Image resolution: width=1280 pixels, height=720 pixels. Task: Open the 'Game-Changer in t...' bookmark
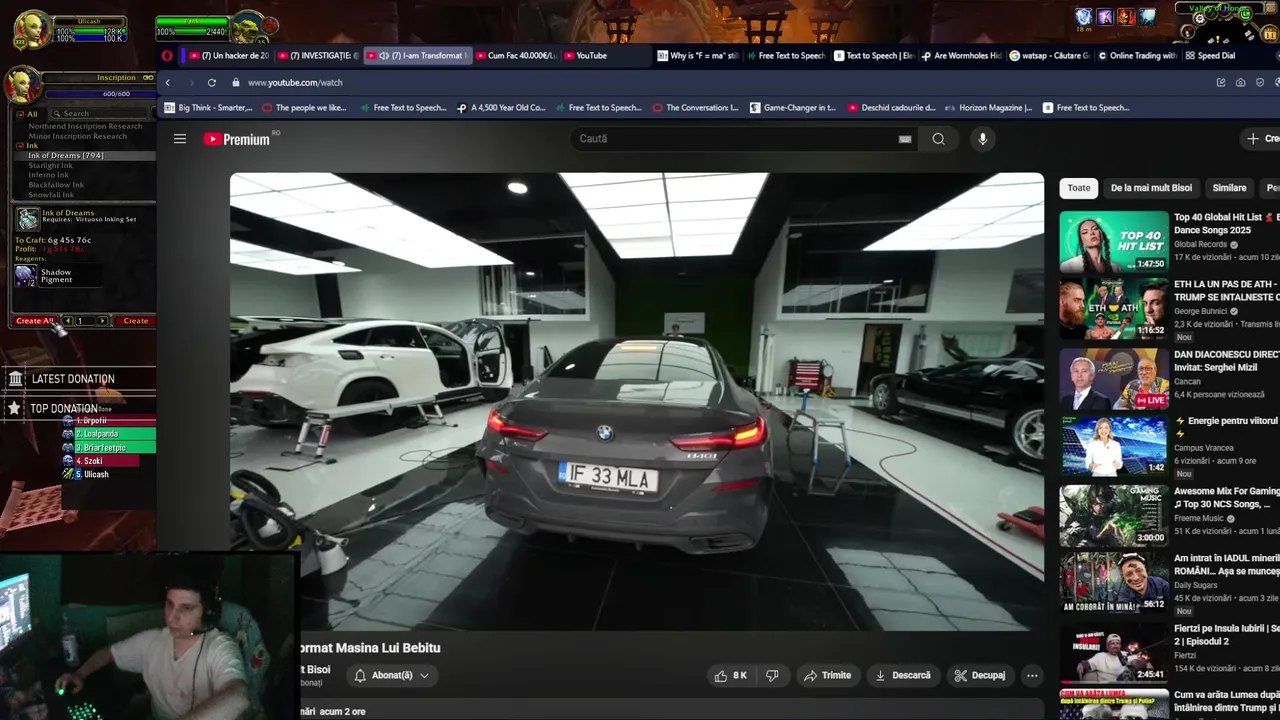click(792, 108)
